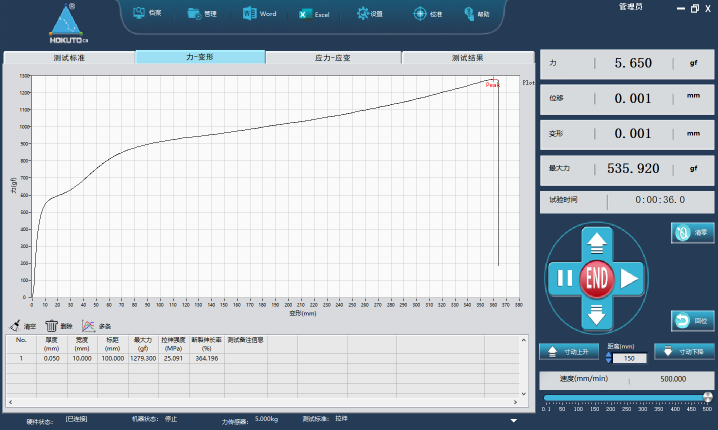Open the 测试结果 tab
Viewport: 718px width, 430px height.
click(467, 58)
